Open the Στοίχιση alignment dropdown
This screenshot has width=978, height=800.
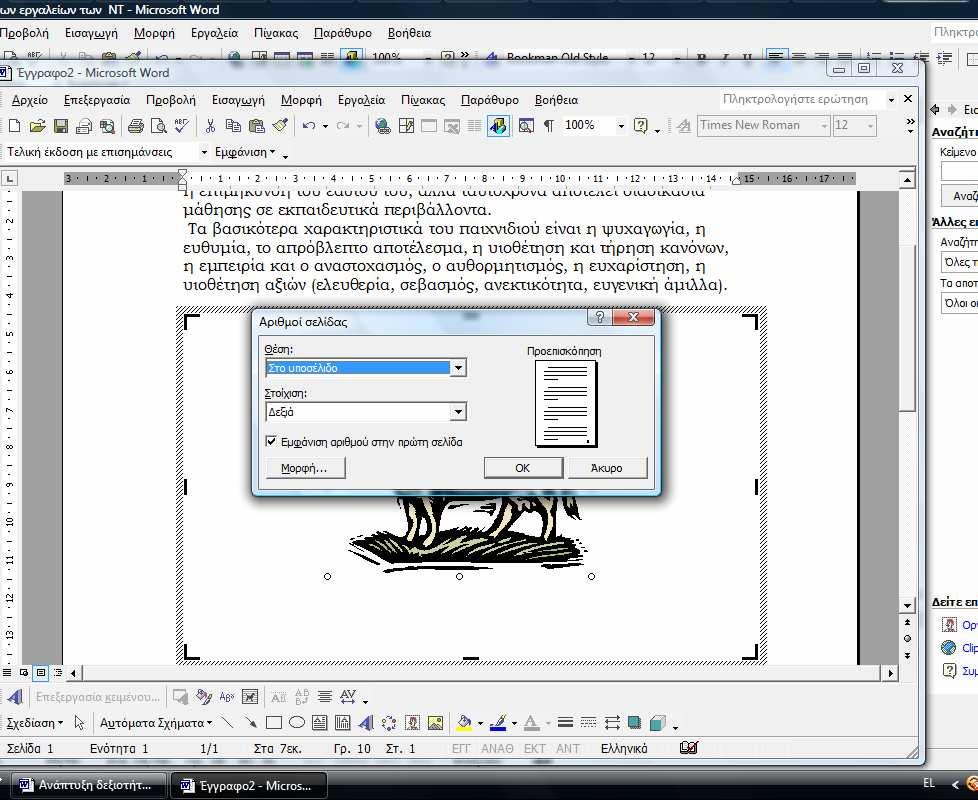pos(458,412)
